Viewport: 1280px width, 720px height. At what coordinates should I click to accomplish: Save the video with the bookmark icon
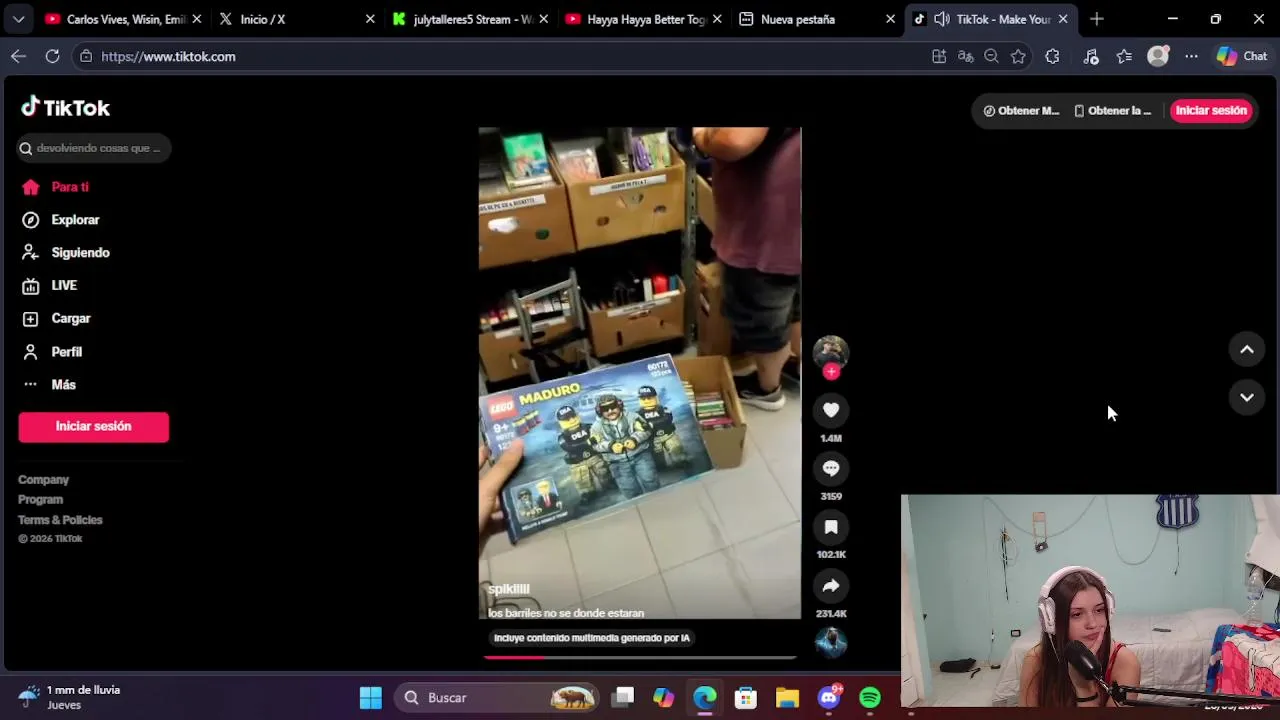click(831, 527)
